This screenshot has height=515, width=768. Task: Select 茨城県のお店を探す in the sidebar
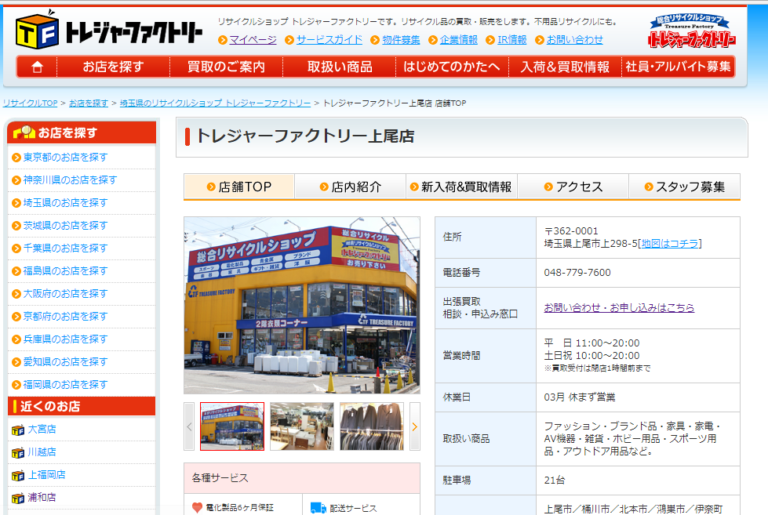[x=65, y=226]
